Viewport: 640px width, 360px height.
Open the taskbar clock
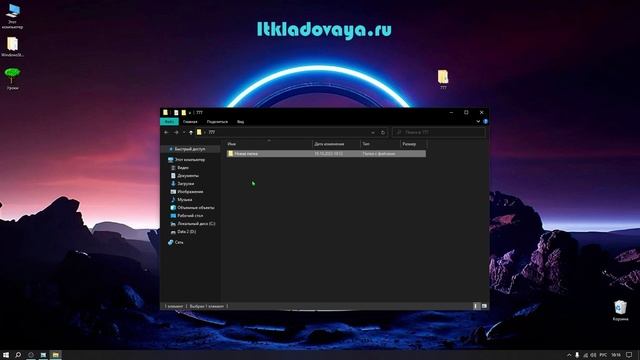616,355
